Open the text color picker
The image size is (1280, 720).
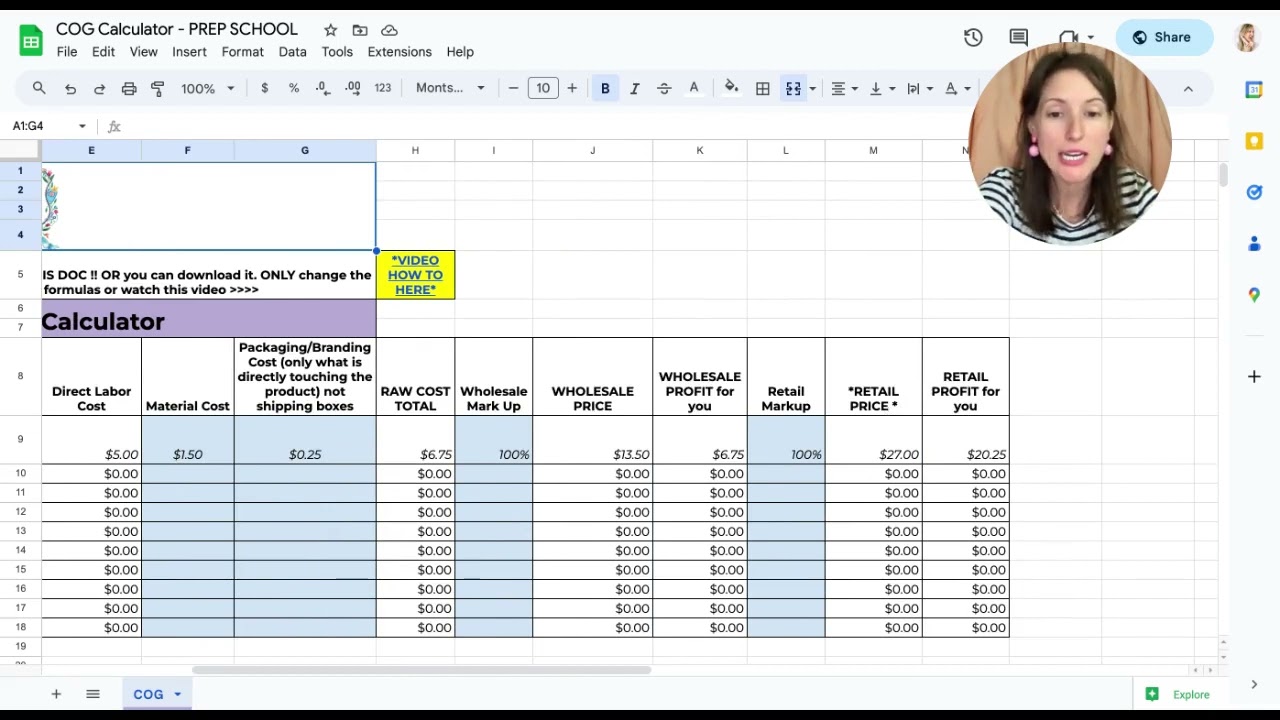694,88
